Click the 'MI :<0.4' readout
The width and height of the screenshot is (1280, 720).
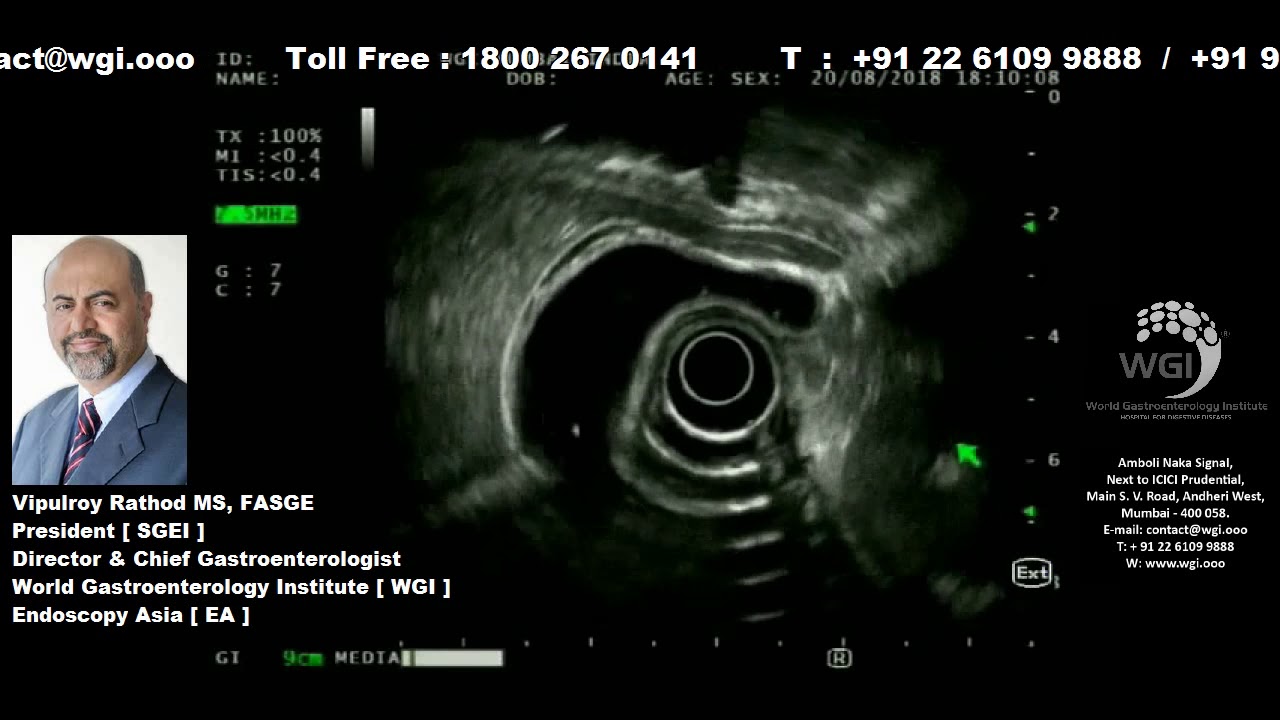coord(269,156)
